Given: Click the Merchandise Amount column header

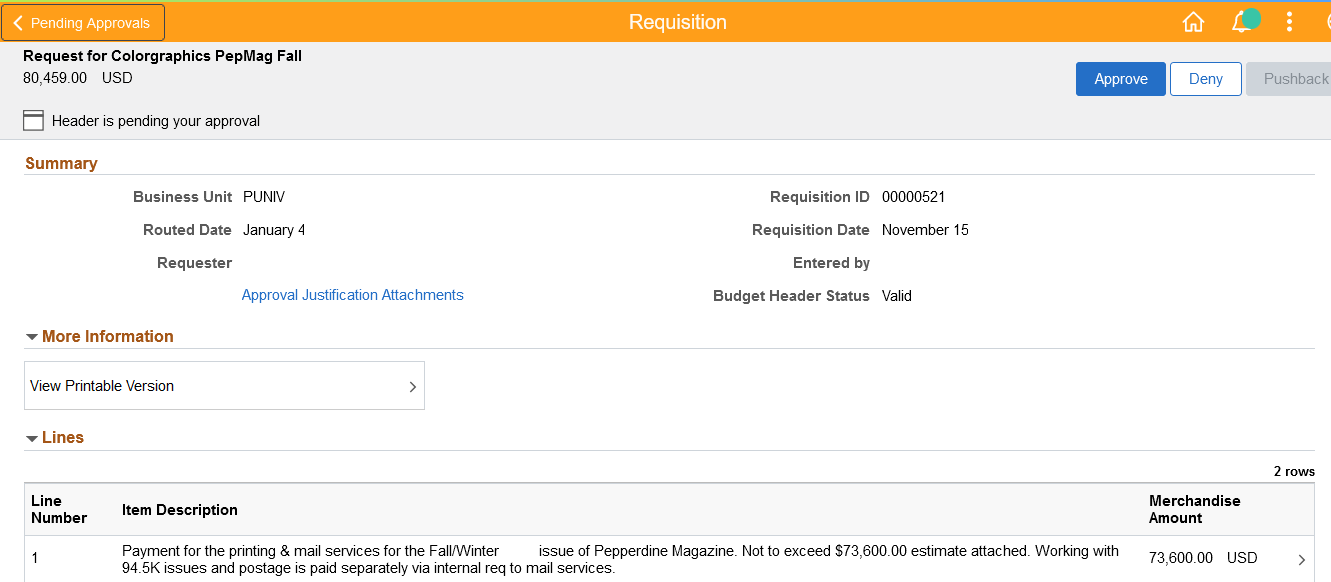Looking at the screenshot, I should click(x=1194, y=509).
